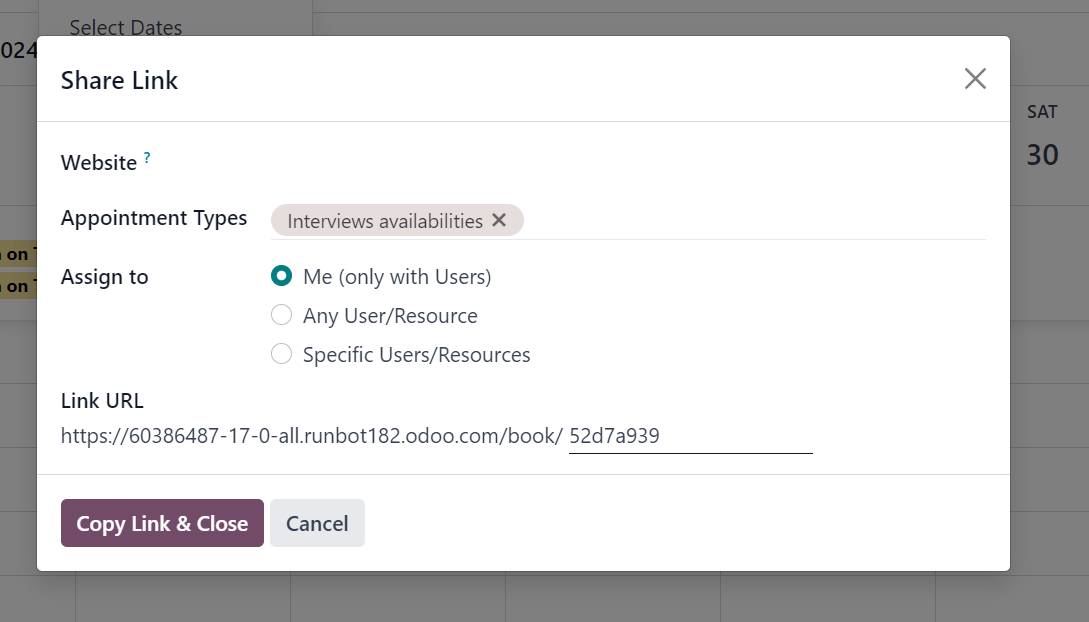Click the 'Share Link' dialog title

pos(119,81)
